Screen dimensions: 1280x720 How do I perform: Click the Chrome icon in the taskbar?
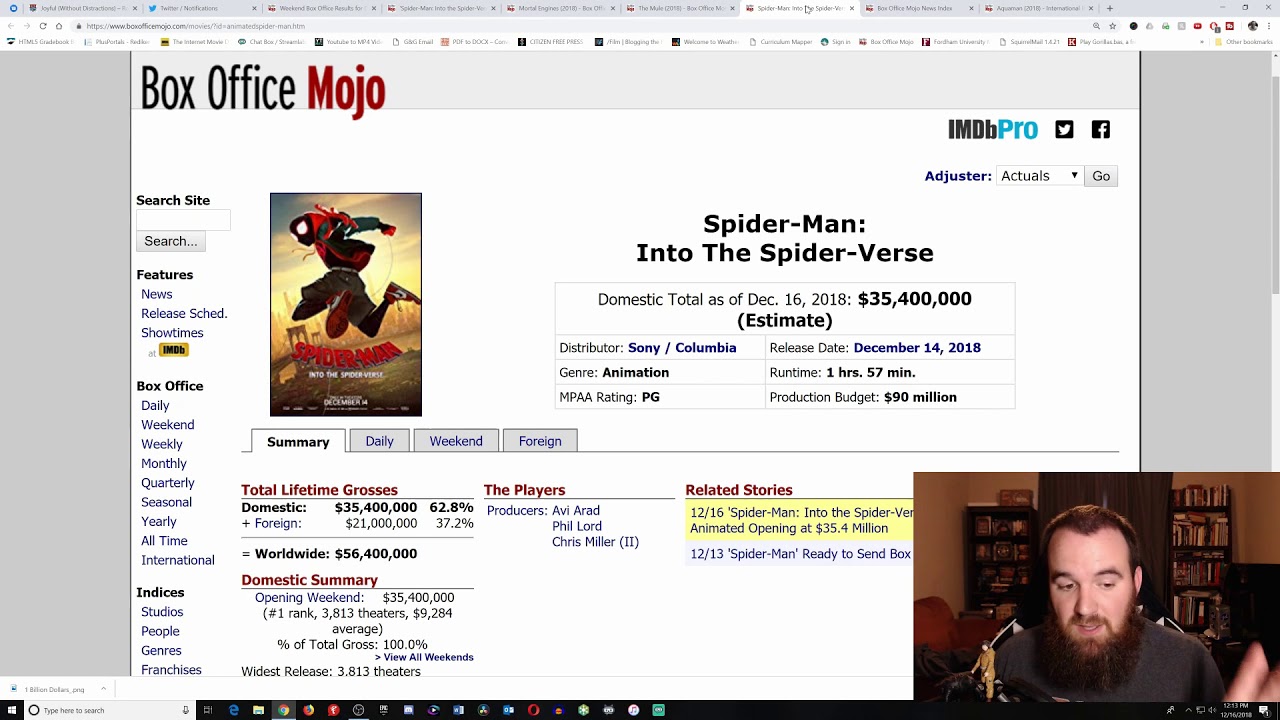[x=283, y=710]
